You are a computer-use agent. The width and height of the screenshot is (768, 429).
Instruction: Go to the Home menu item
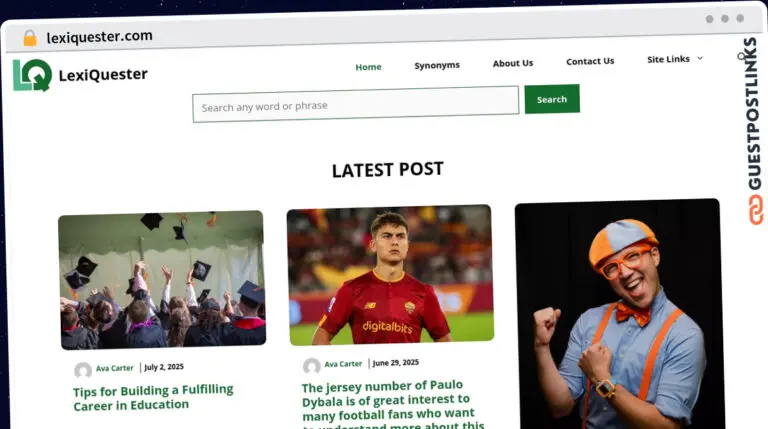click(368, 67)
